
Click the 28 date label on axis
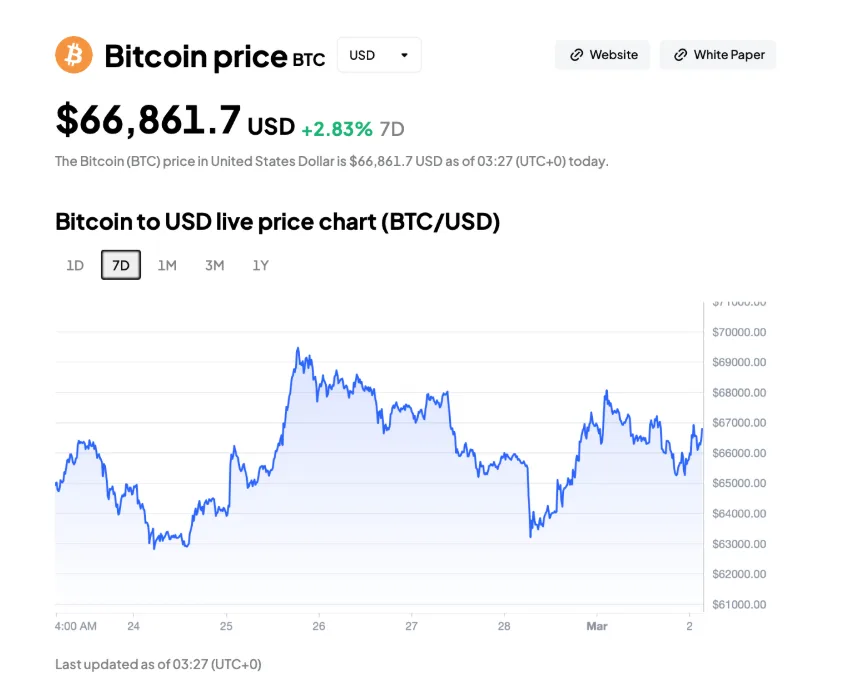(504, 626)
